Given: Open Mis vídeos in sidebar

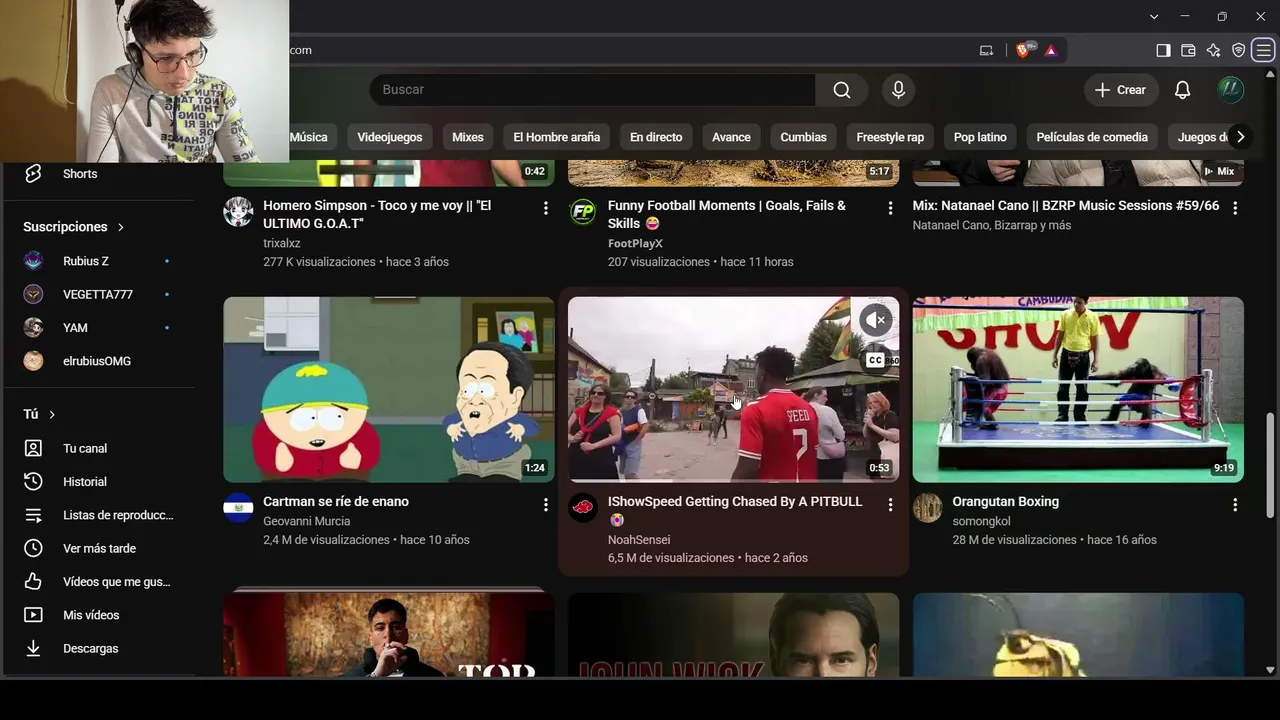Looking at the screenshot, I should click(x=97, y=615).
